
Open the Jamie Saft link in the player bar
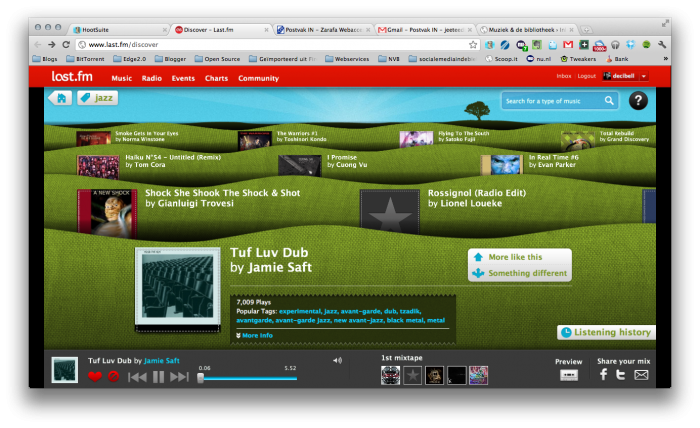(162, 361)
